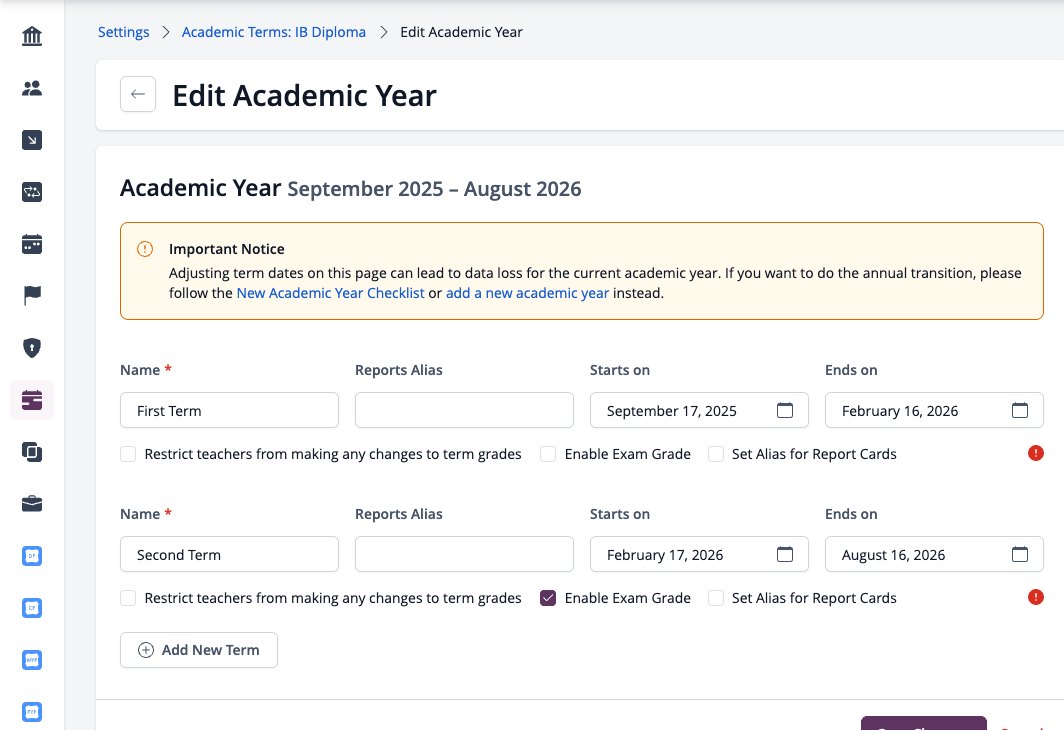Click the Add New Term button
The height and width of the screenshot is (730, 1064).
click(199, 650)
